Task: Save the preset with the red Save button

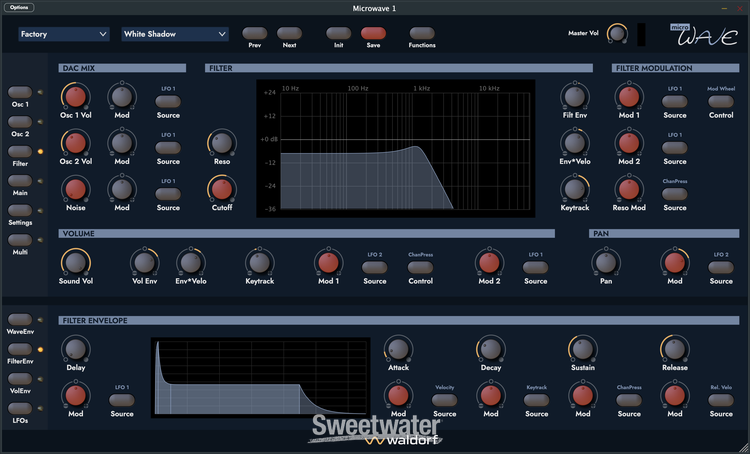Action: [x=374, y=33]
